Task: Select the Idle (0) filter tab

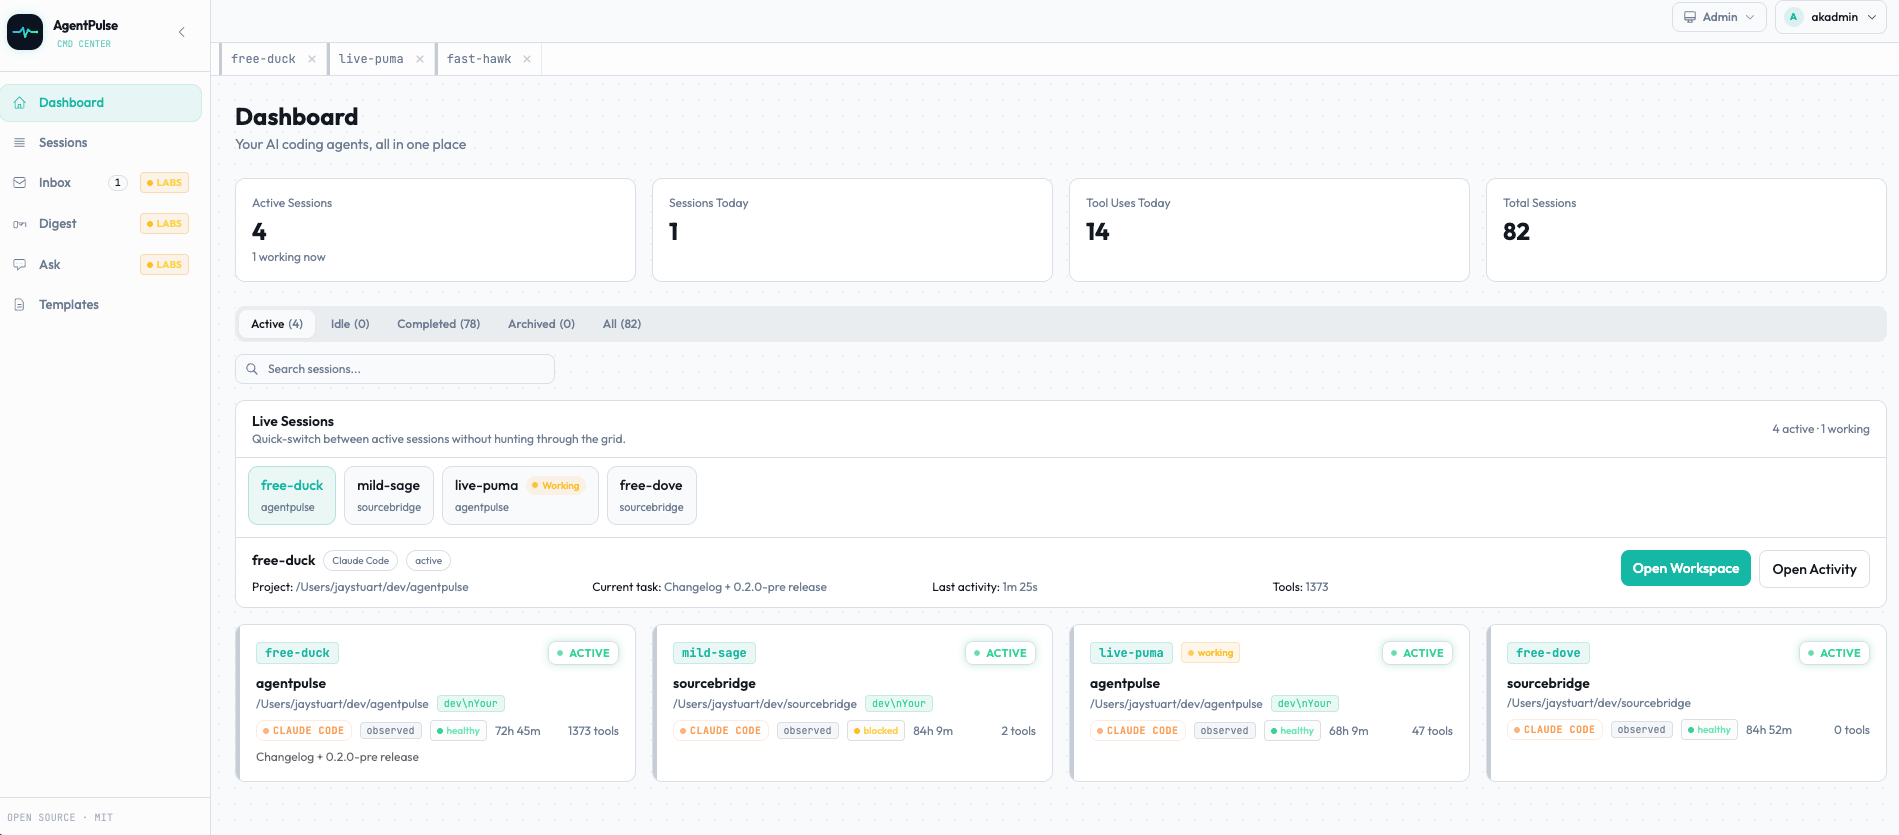Action: (350, 324)
